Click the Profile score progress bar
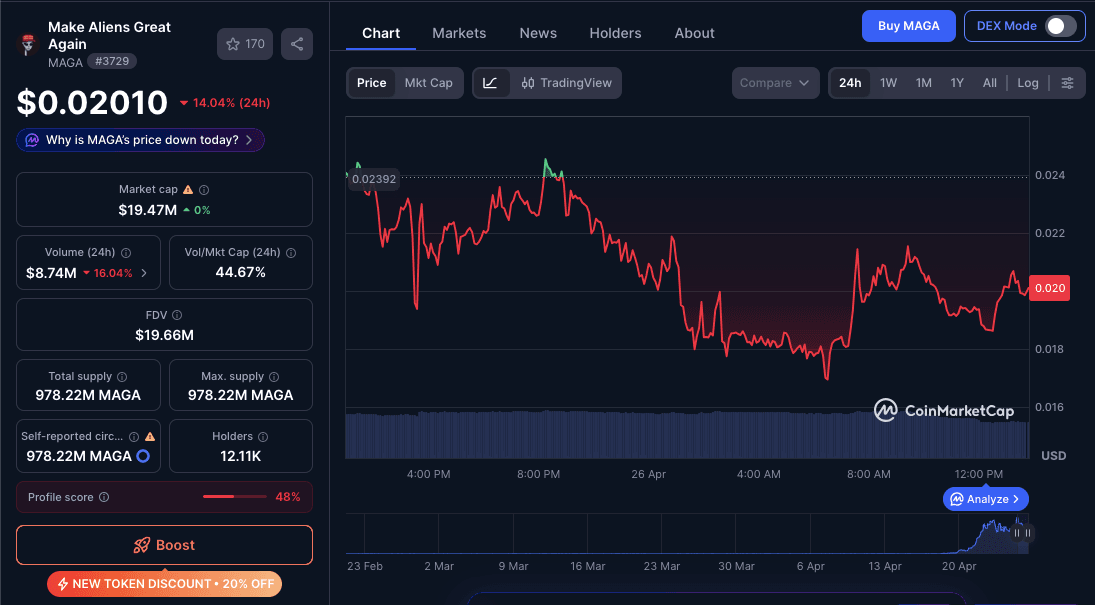Screen dimensions: 1095x605 pyautogui.click(x=234, y=497)
